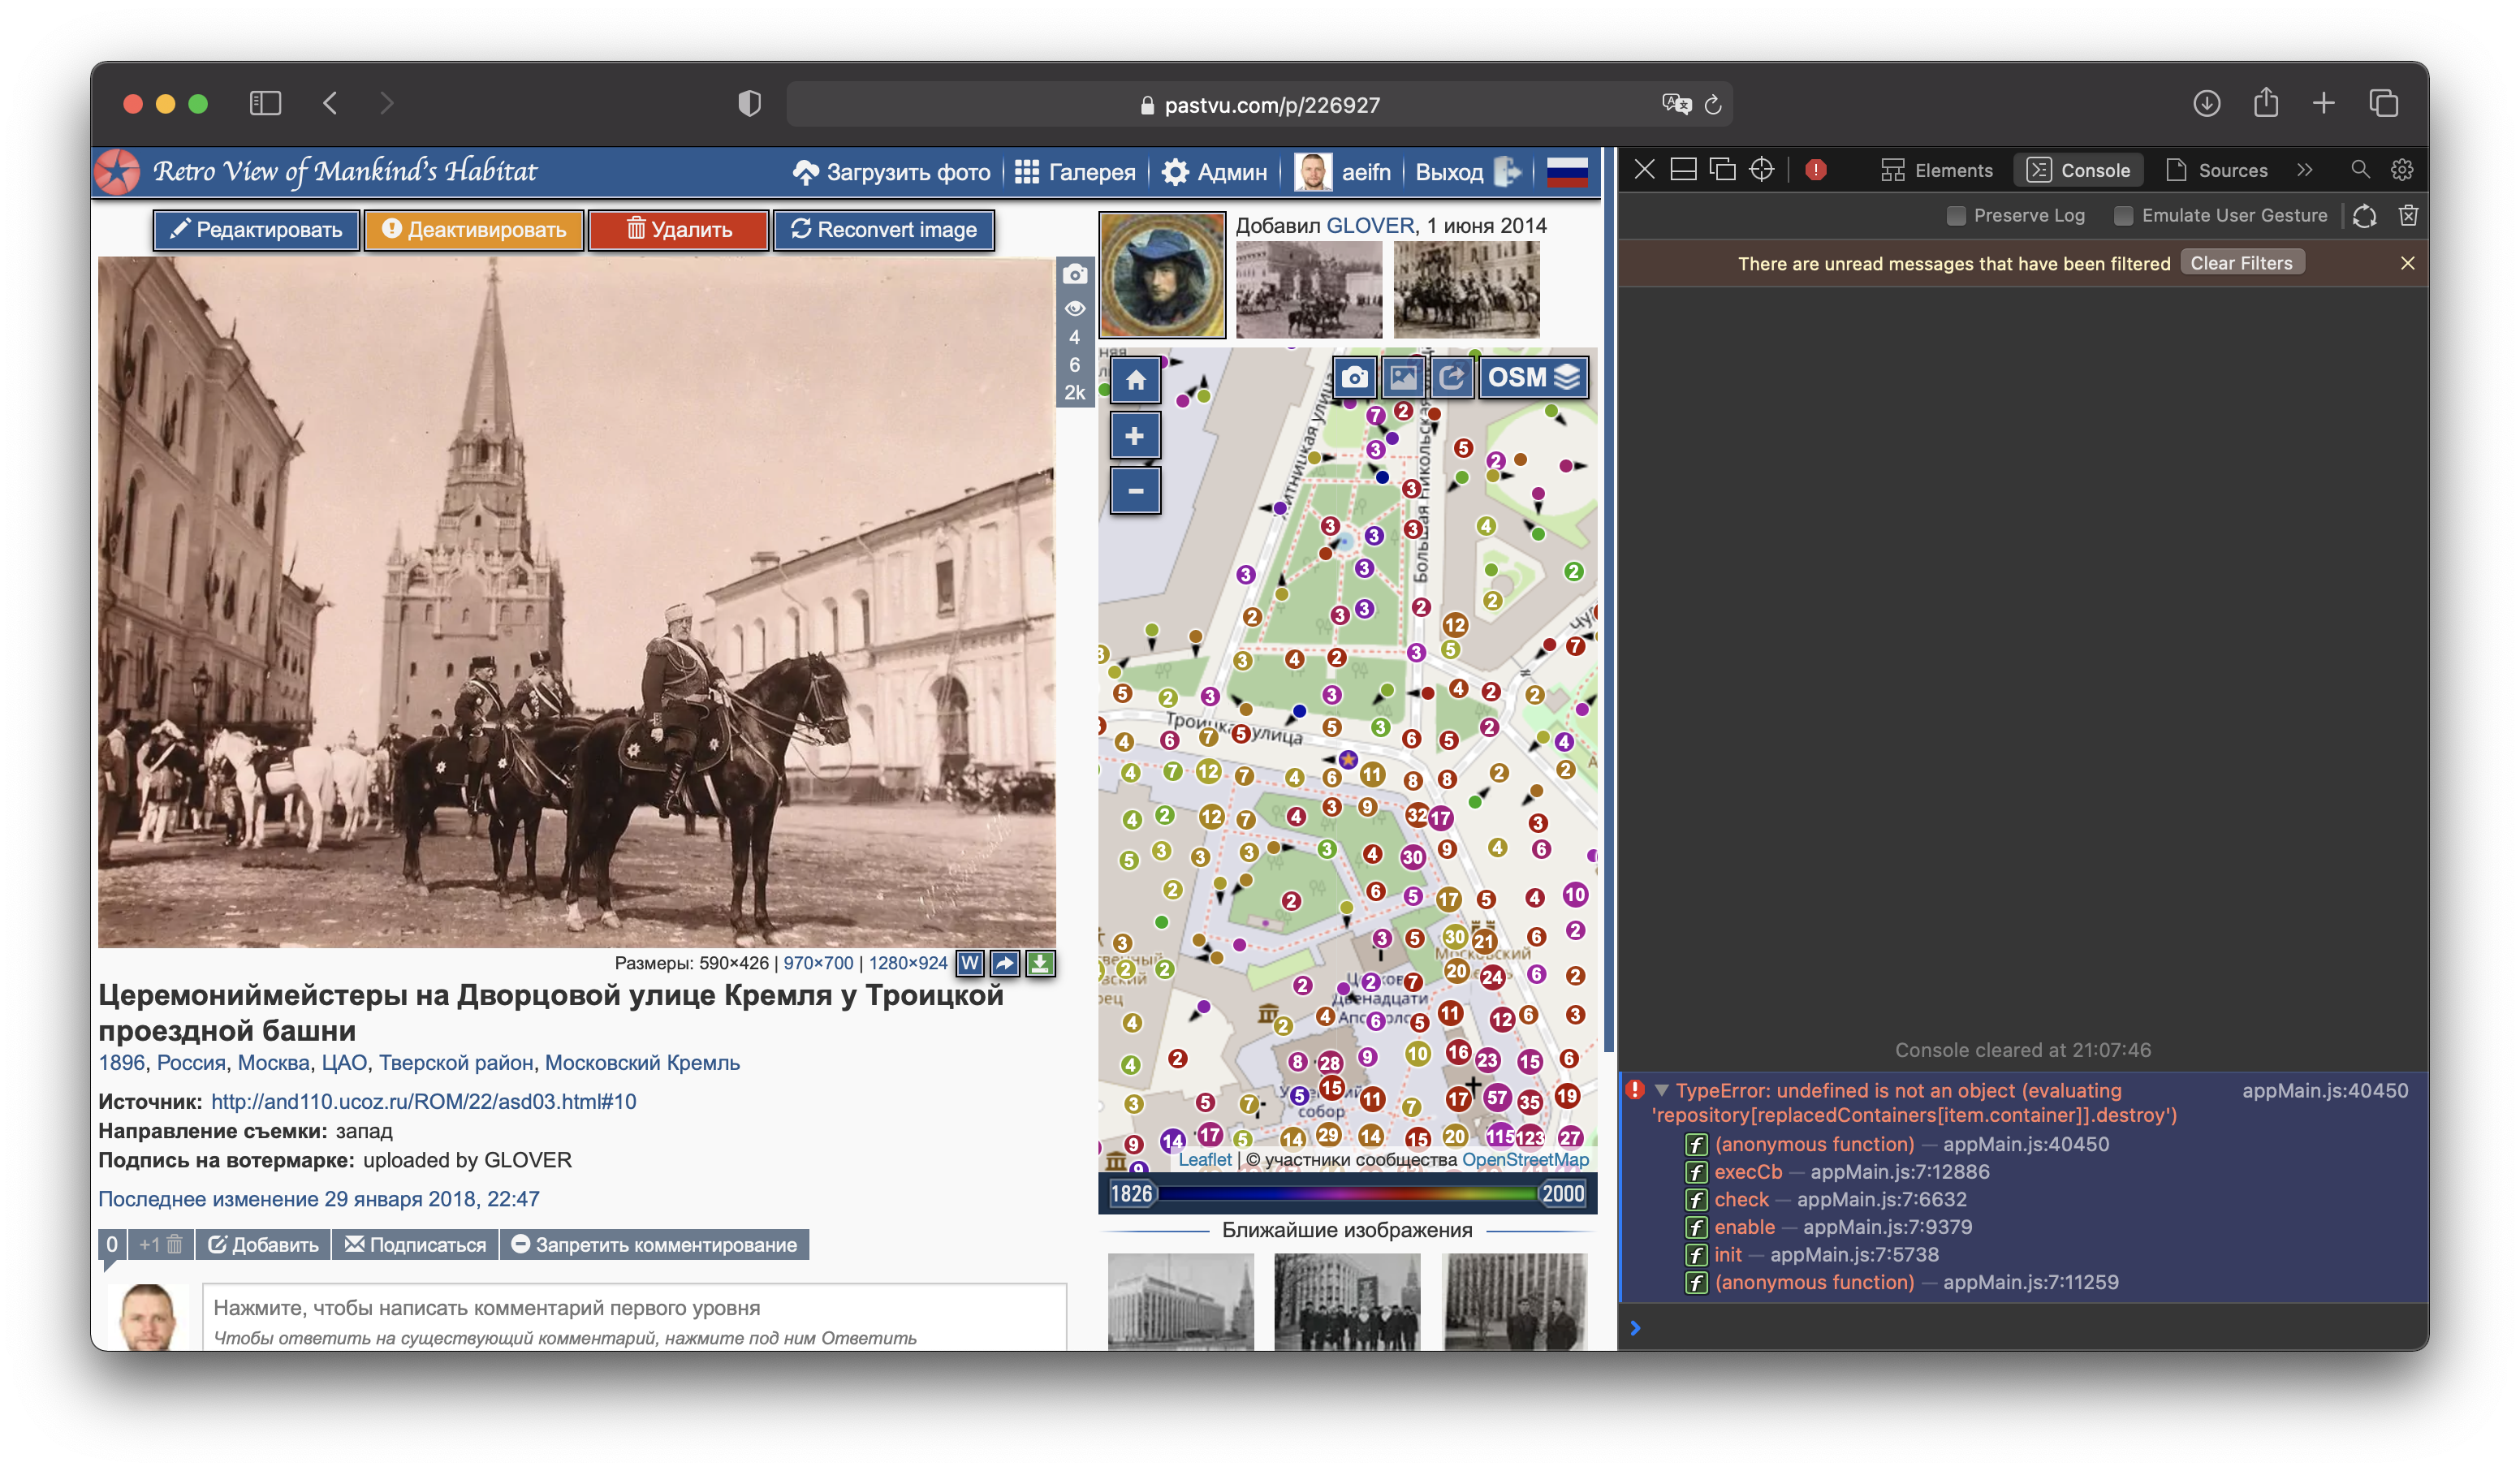Open Safari share menu icon

tap(2265, 103)
